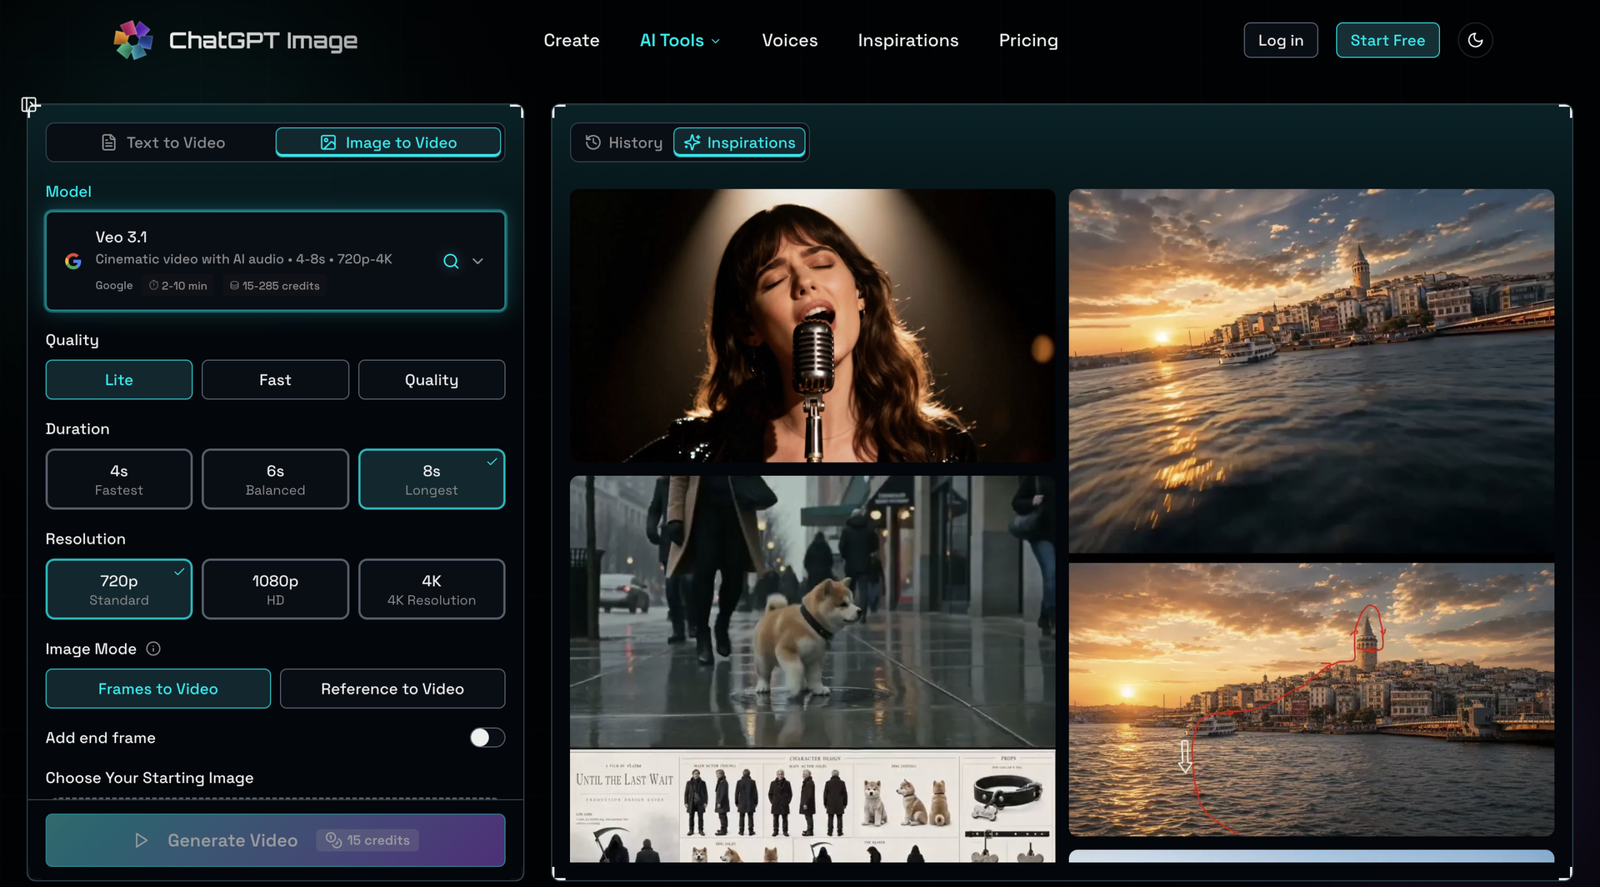
Task: Select 1080p HD resolution
Action: point(275,589)
